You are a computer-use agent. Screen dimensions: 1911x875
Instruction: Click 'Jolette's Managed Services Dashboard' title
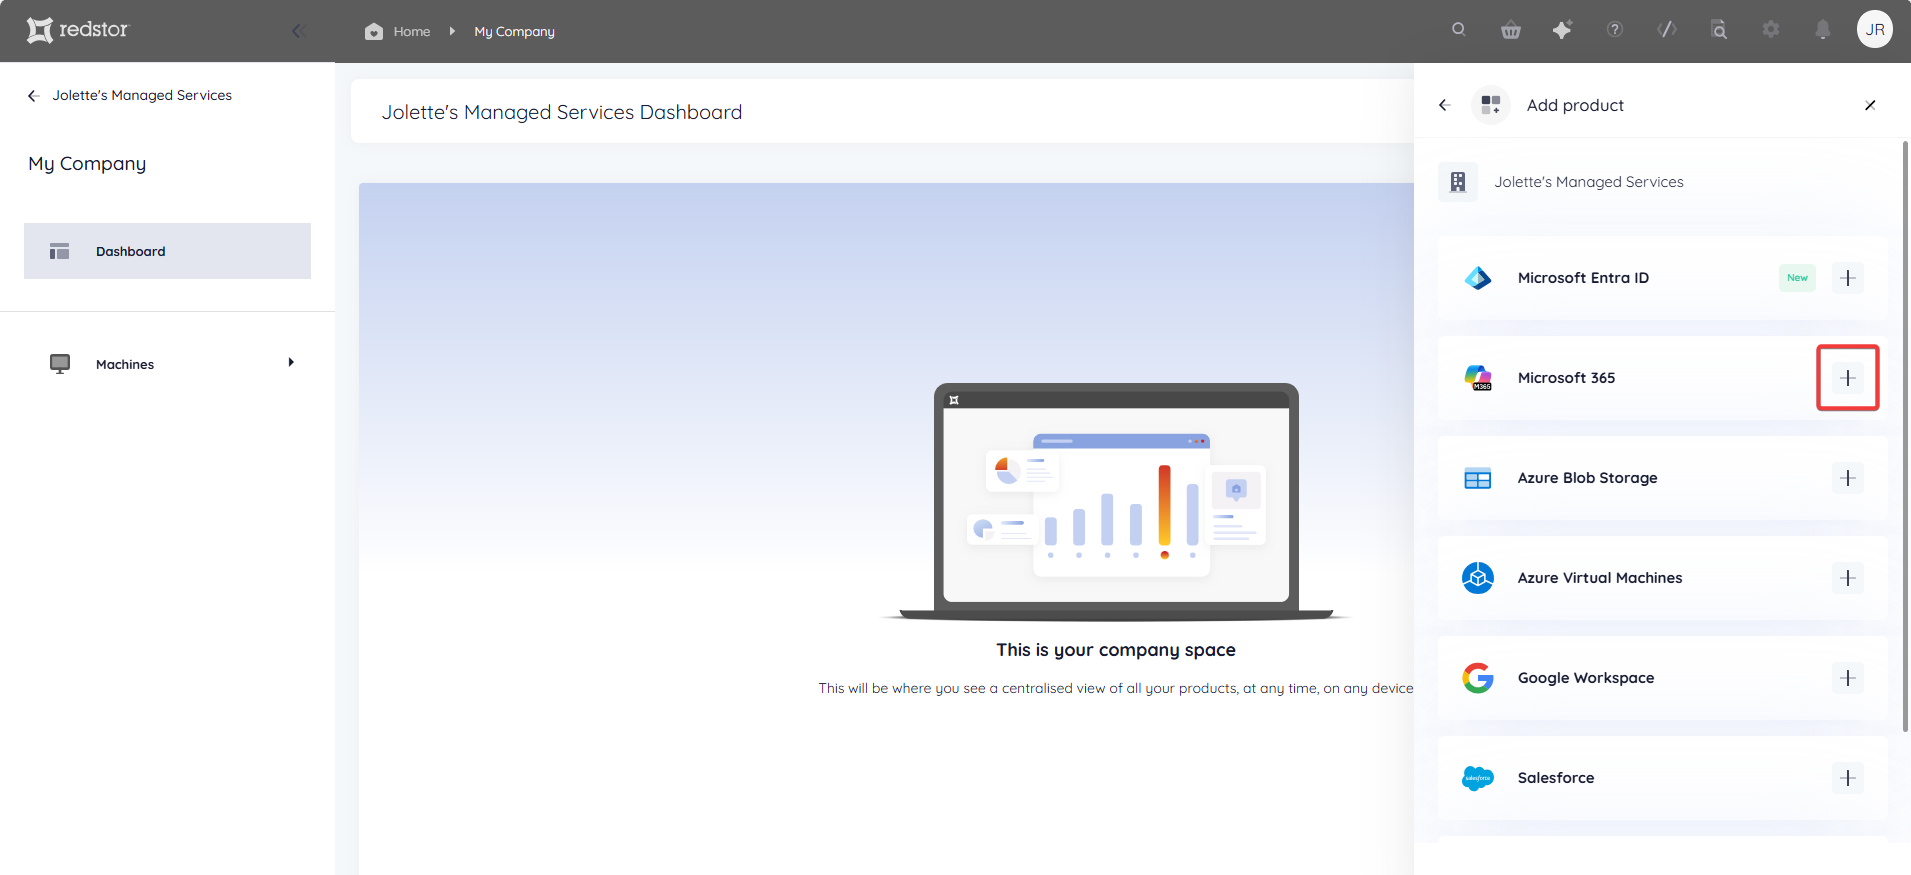[562, 112]
